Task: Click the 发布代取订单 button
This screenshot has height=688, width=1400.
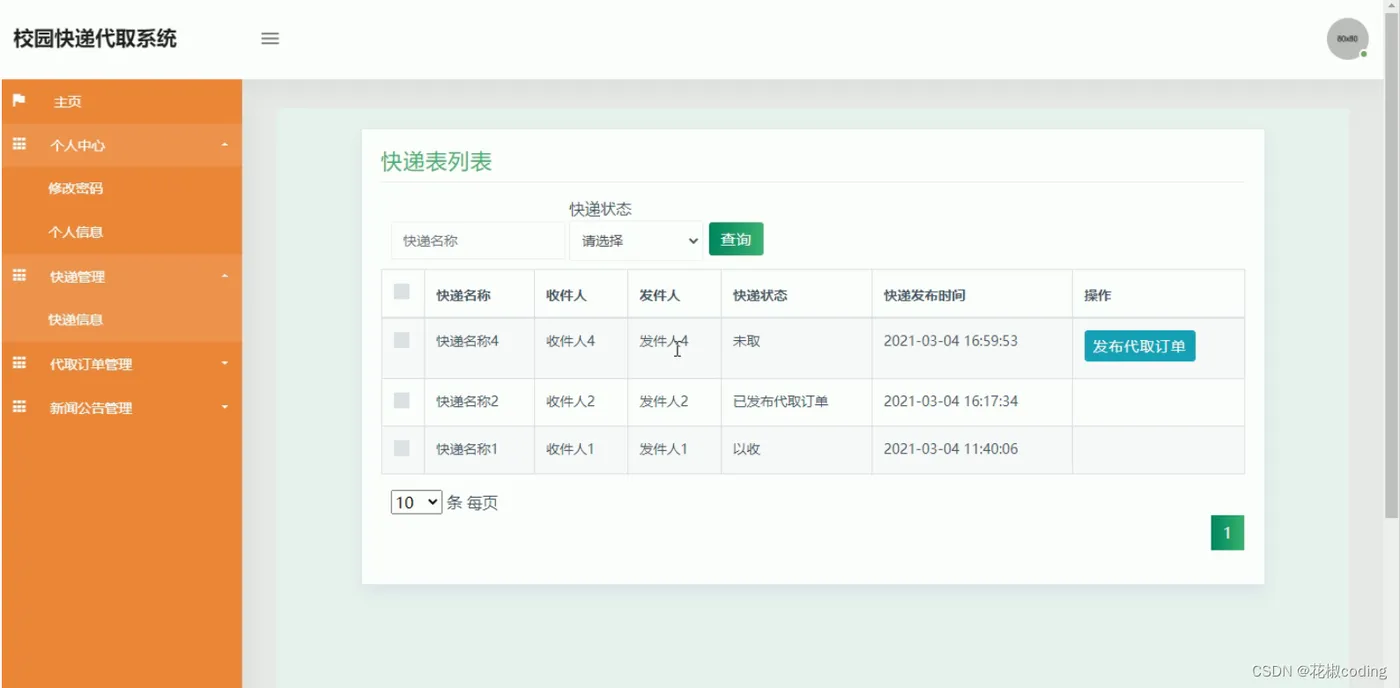Action: tap(1139, 346)
